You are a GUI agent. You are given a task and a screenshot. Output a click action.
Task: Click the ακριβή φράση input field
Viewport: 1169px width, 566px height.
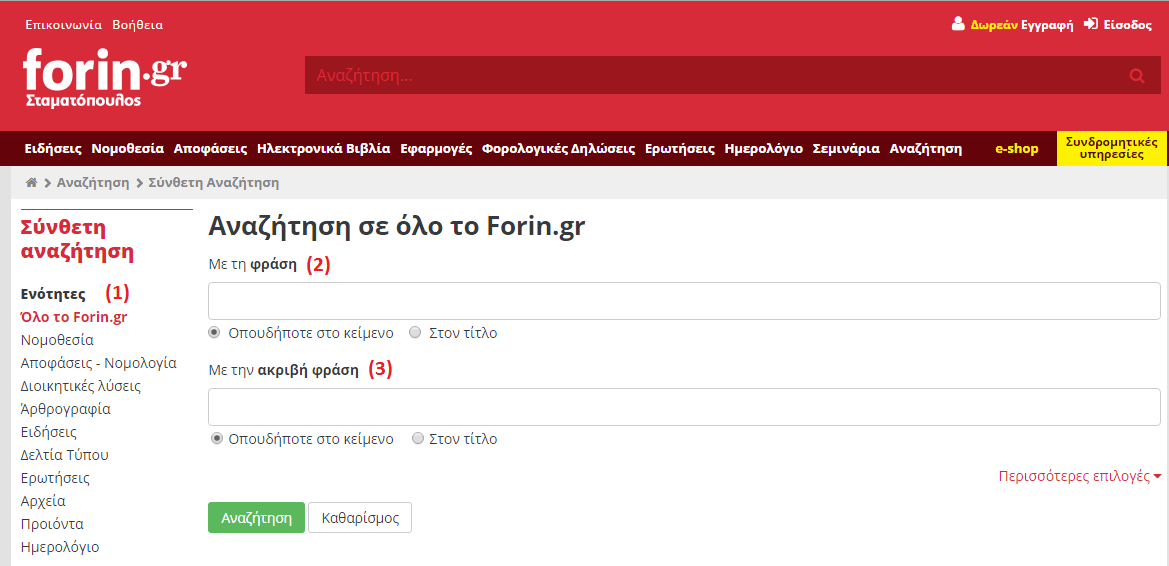coord(684,407)
